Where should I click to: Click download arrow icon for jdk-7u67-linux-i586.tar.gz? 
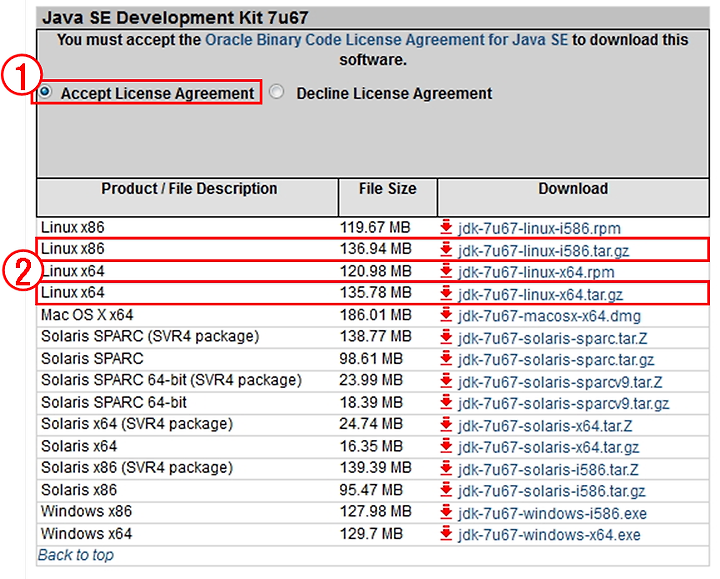(x=446, y=250)
